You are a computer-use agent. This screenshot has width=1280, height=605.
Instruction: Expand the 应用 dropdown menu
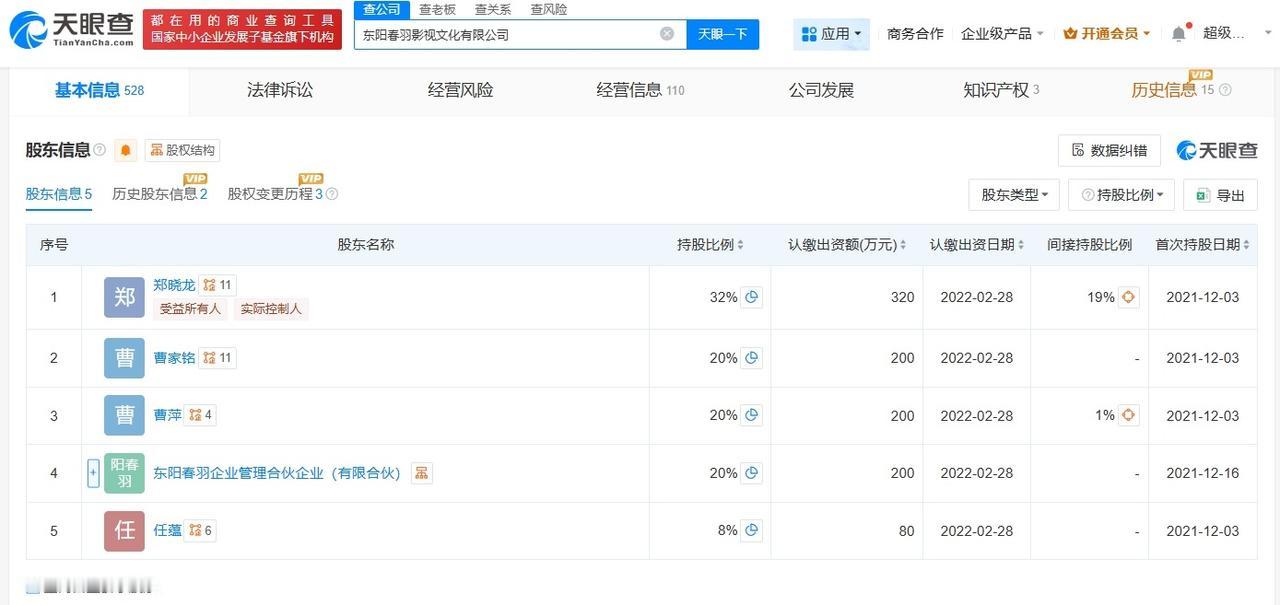click(x=832, y=34)
